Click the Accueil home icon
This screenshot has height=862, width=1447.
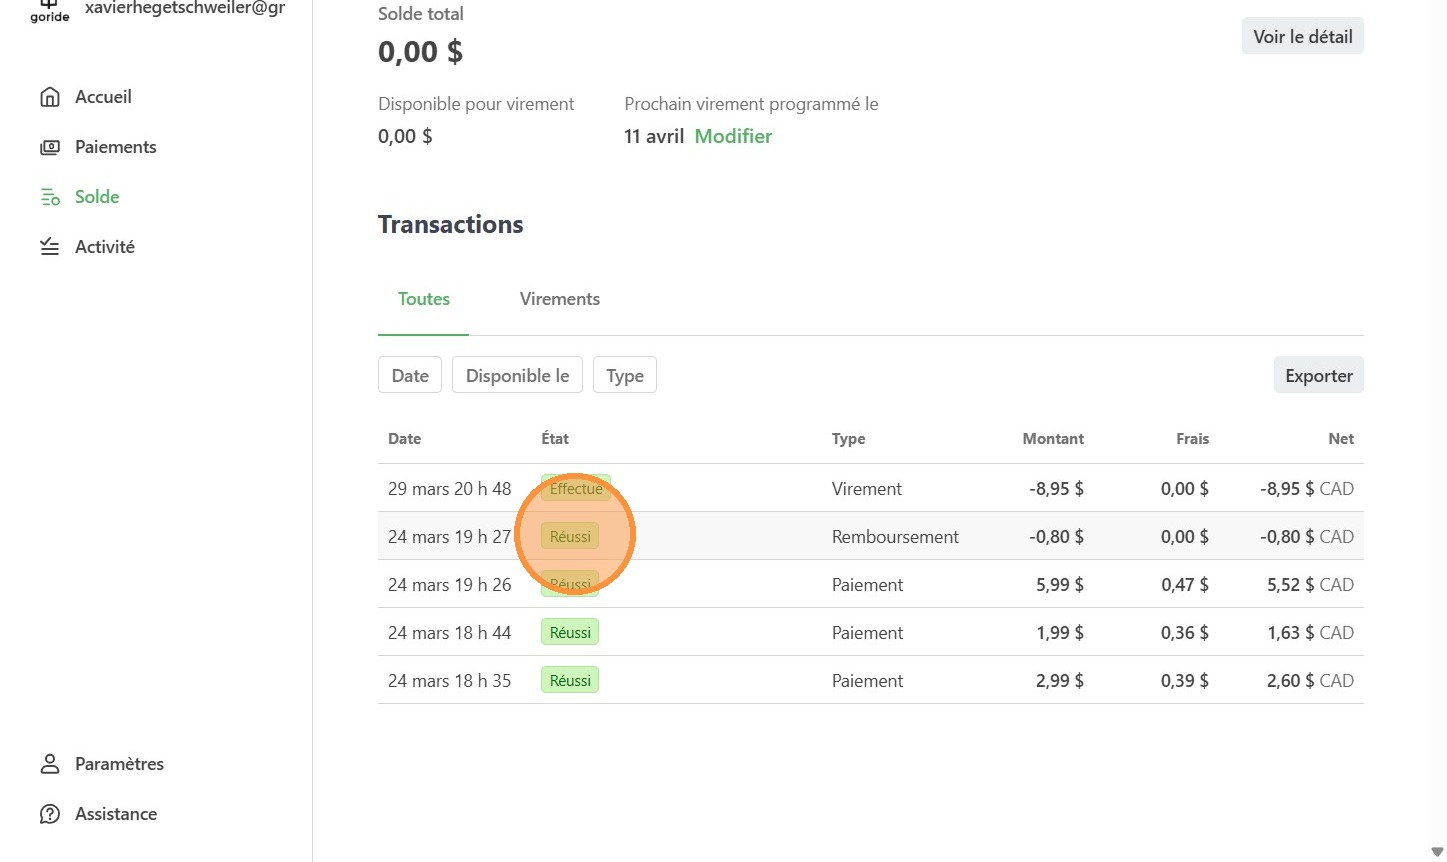49,97
